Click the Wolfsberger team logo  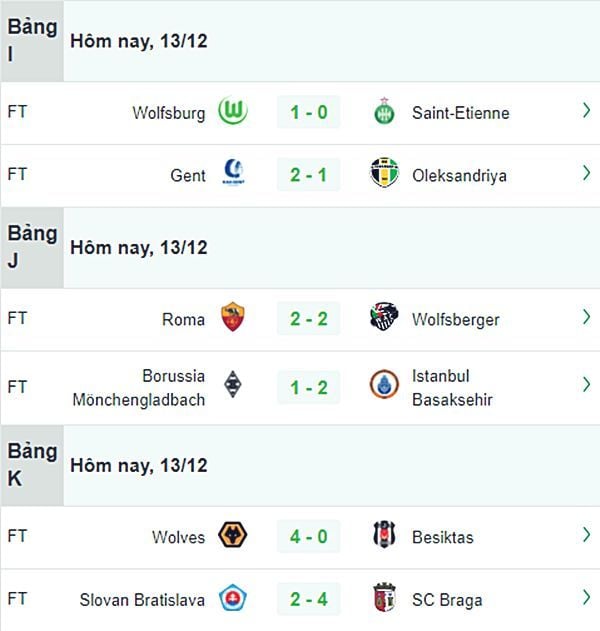384,316
